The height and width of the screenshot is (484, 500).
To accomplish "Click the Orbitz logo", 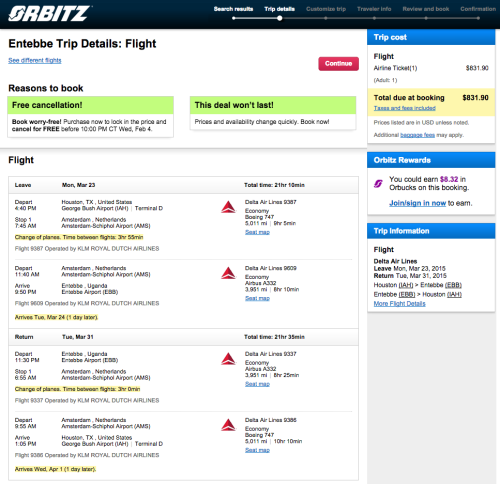I will (49, 14).
